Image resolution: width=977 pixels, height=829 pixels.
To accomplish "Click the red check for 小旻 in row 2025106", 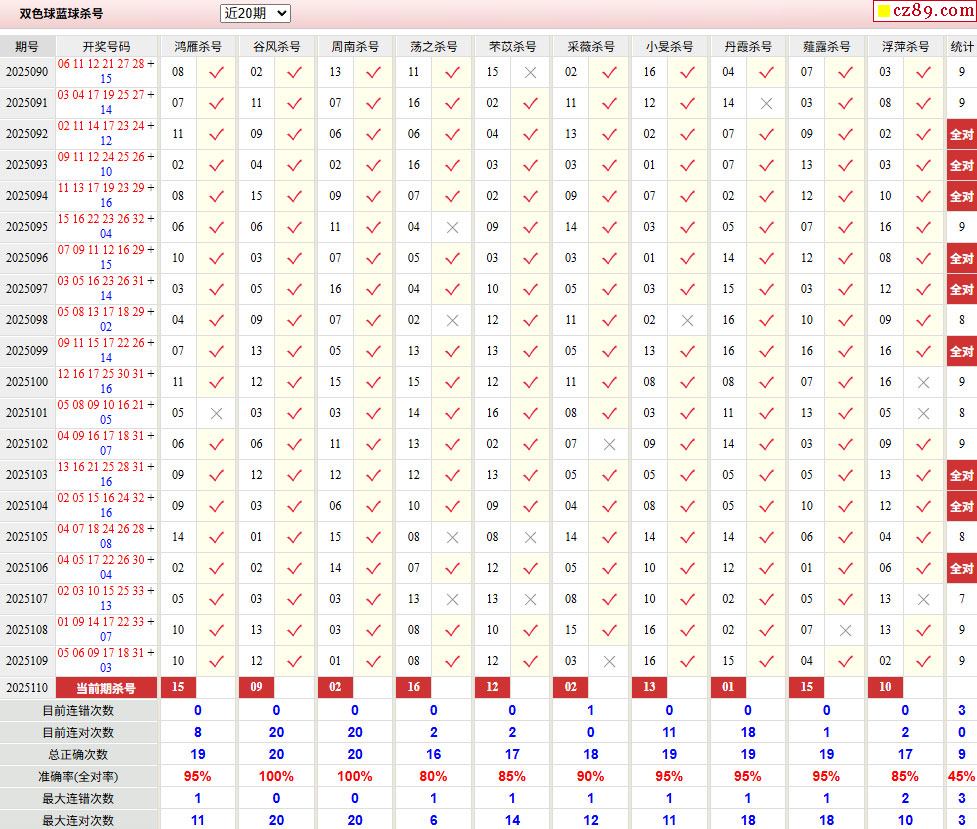I will click(x=687, y=568).
